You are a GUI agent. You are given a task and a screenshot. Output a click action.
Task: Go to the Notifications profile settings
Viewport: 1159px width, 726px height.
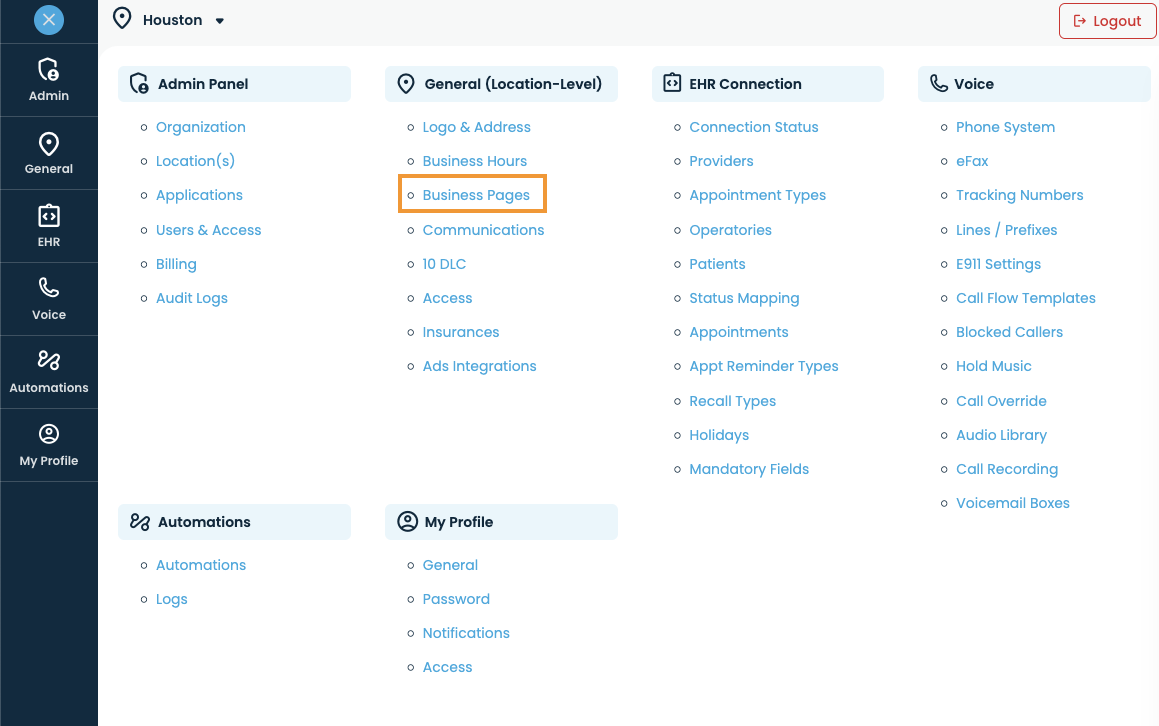(x=466, y=633)
